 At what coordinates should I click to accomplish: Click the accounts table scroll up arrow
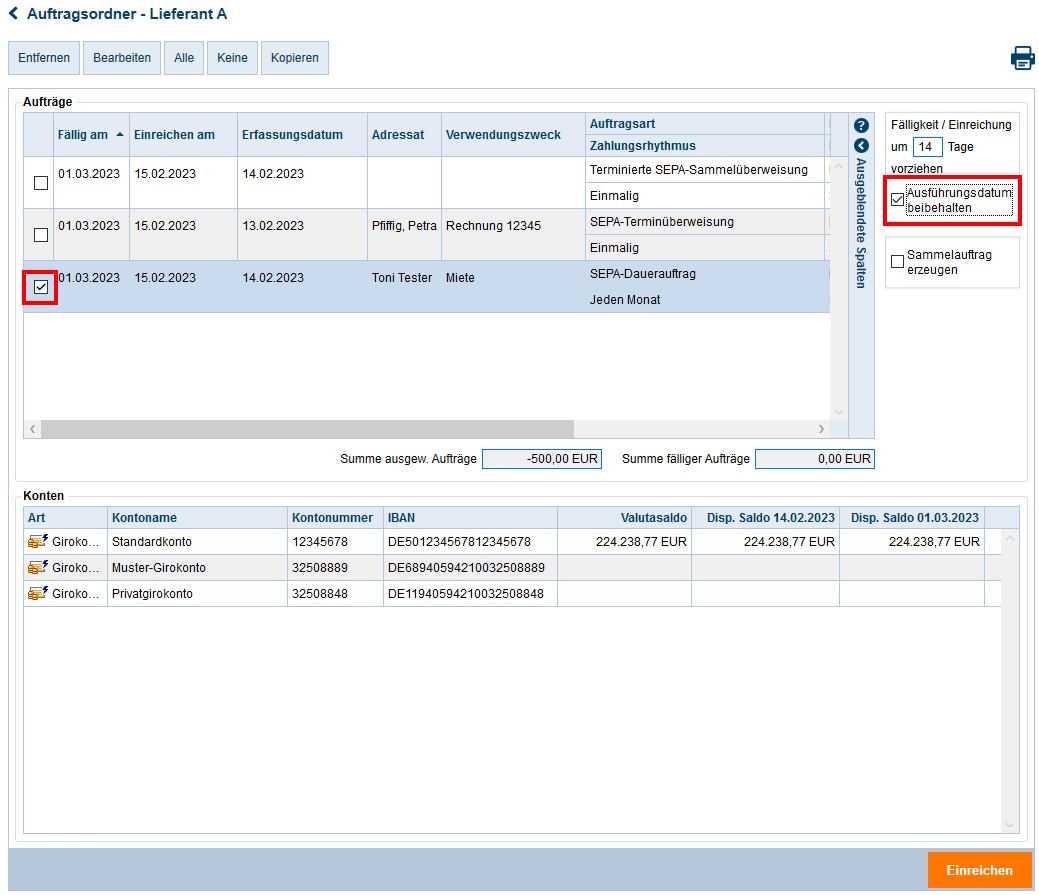click(x=1010, y=539)
